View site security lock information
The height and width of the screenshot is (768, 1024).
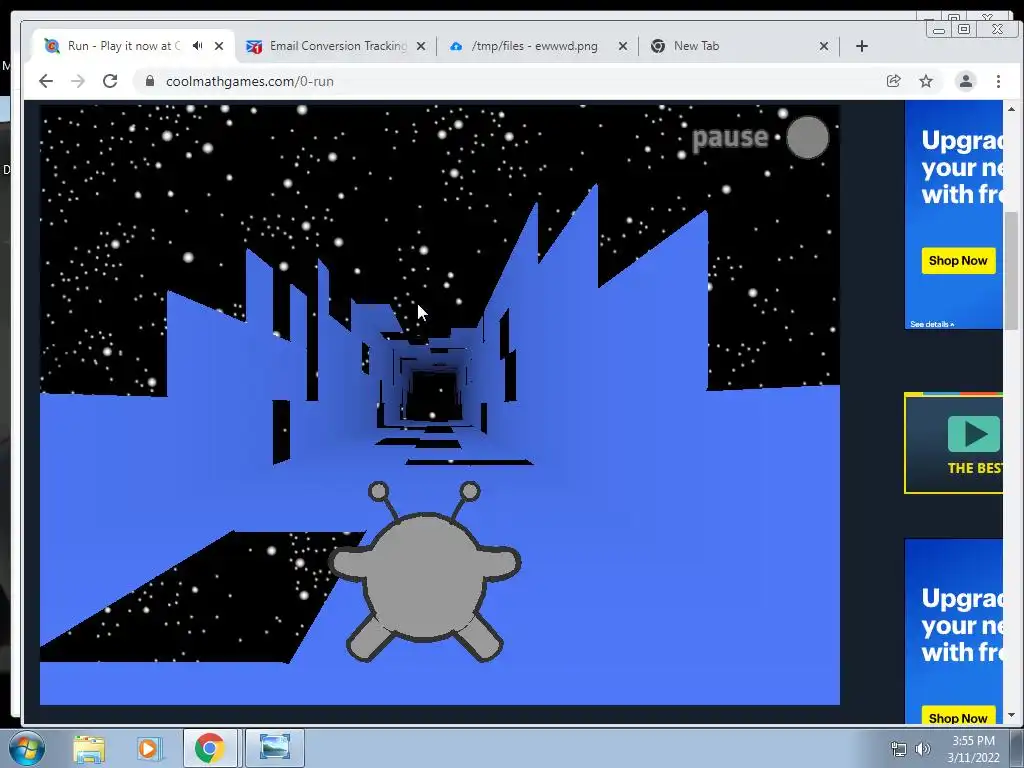click(x=150, y=81)
